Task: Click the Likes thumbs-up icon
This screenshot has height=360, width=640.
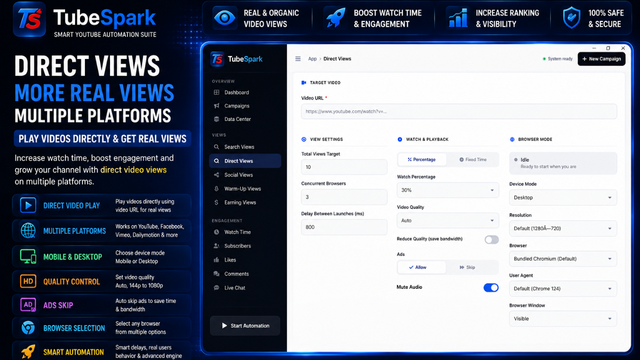Action: click(x=216, y=260)
